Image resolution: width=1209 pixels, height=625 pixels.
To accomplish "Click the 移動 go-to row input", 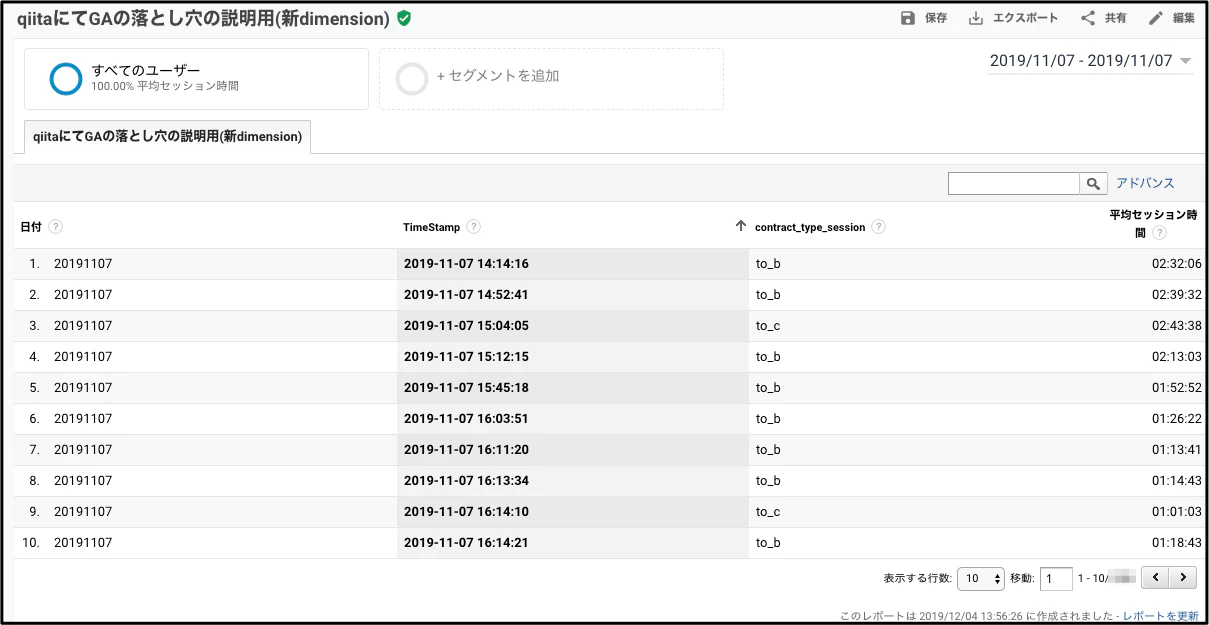I will (1056, 578).
